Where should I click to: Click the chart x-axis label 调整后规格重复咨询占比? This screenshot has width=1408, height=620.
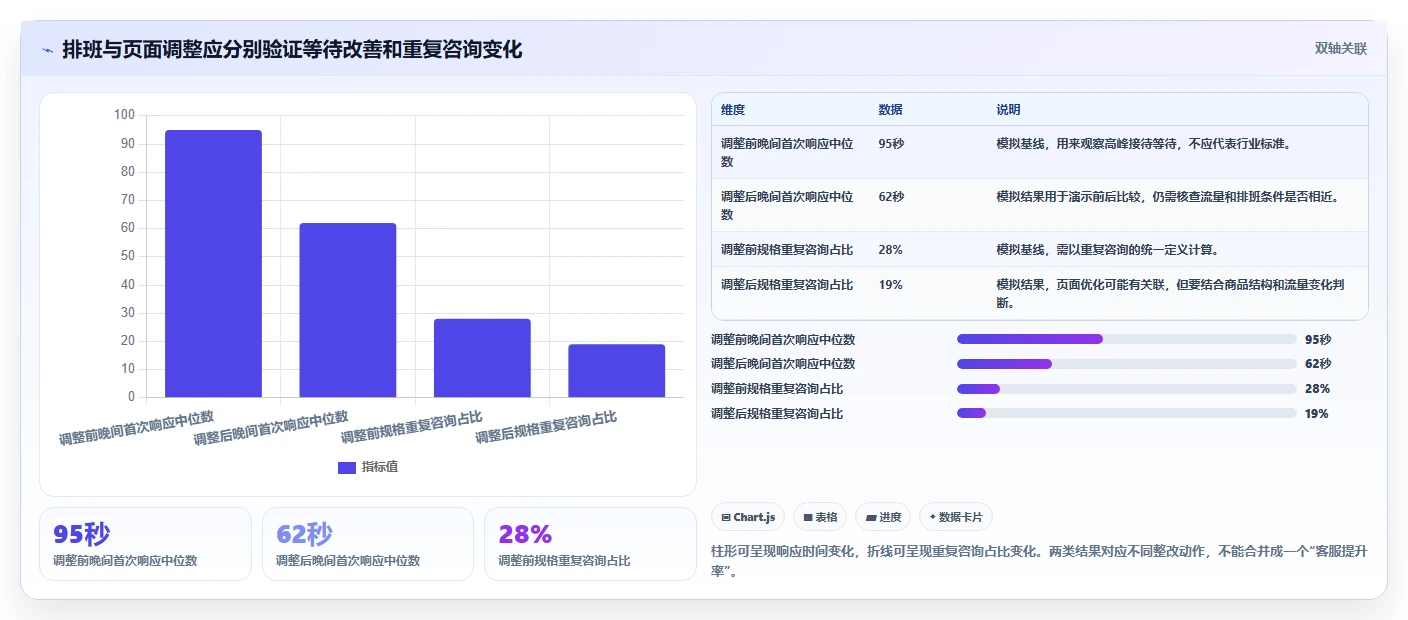(545, 427)
